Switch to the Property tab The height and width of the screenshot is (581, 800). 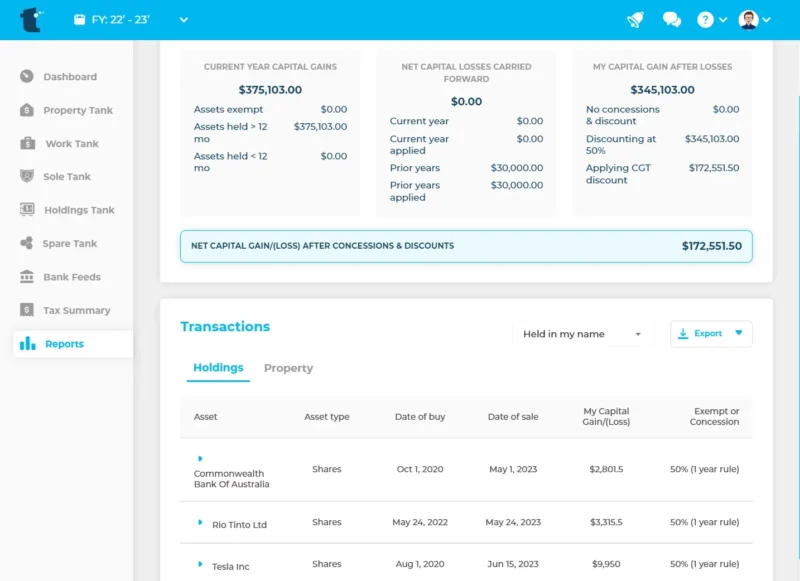tap(288, 368)
